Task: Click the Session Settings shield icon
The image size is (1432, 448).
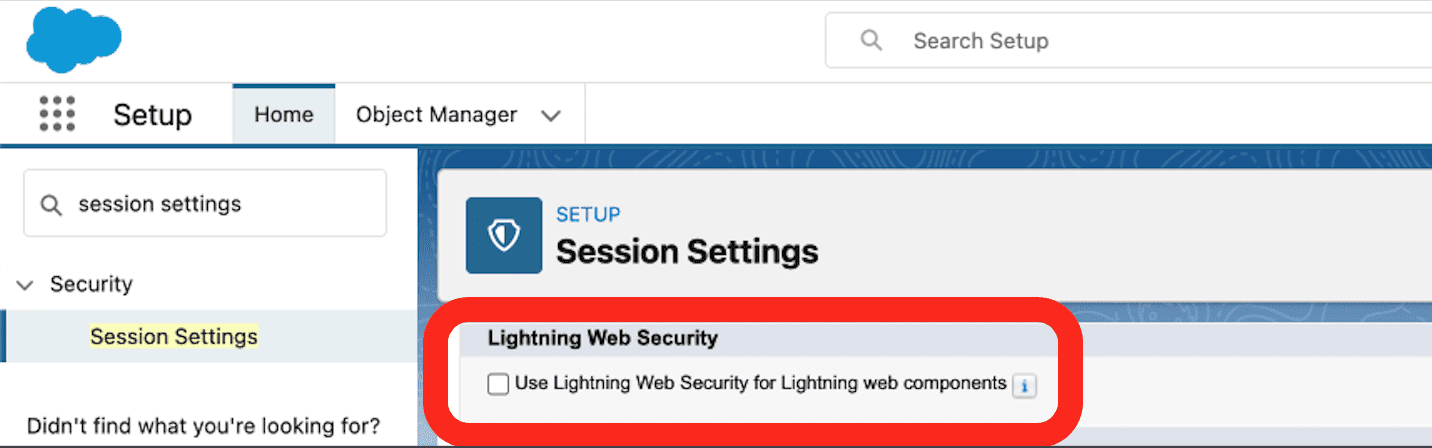Action: click(504, 235)
